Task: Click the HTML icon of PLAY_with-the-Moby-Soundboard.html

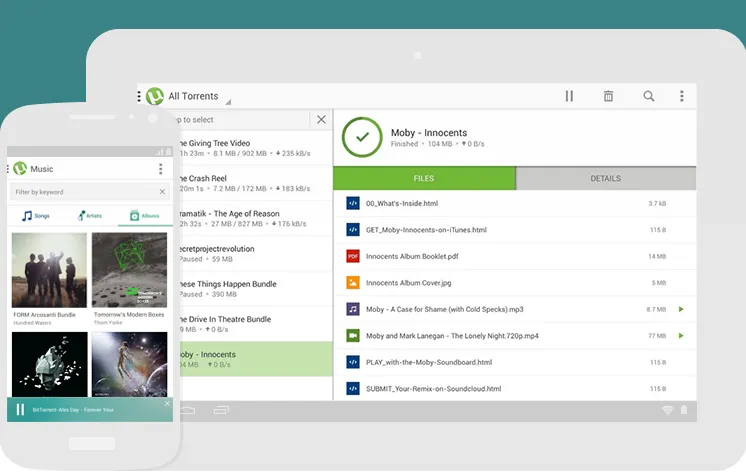Action: 353,362
